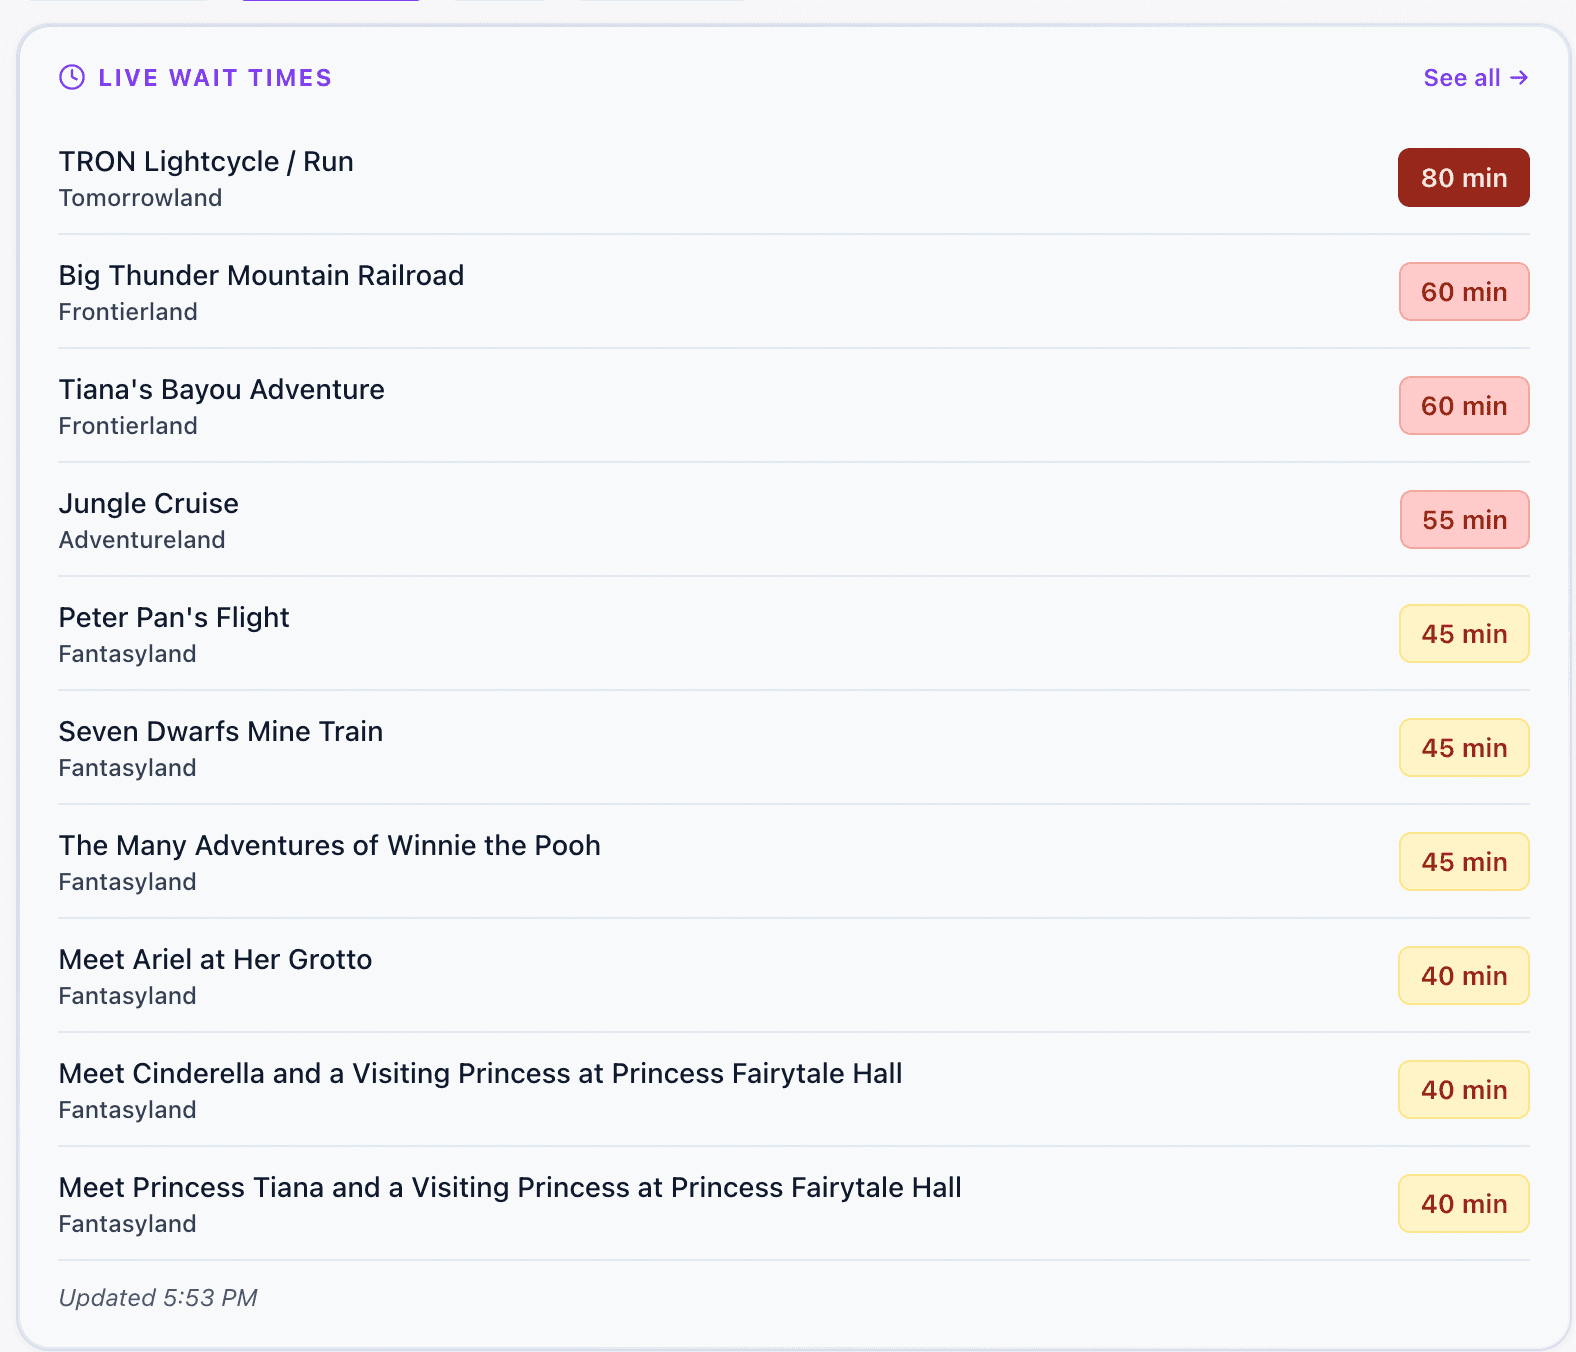Screen dimensions: 1576x1352
Task: Click the 60 min badge for Big Thunder Mountain
Action: click(1464, 292)
